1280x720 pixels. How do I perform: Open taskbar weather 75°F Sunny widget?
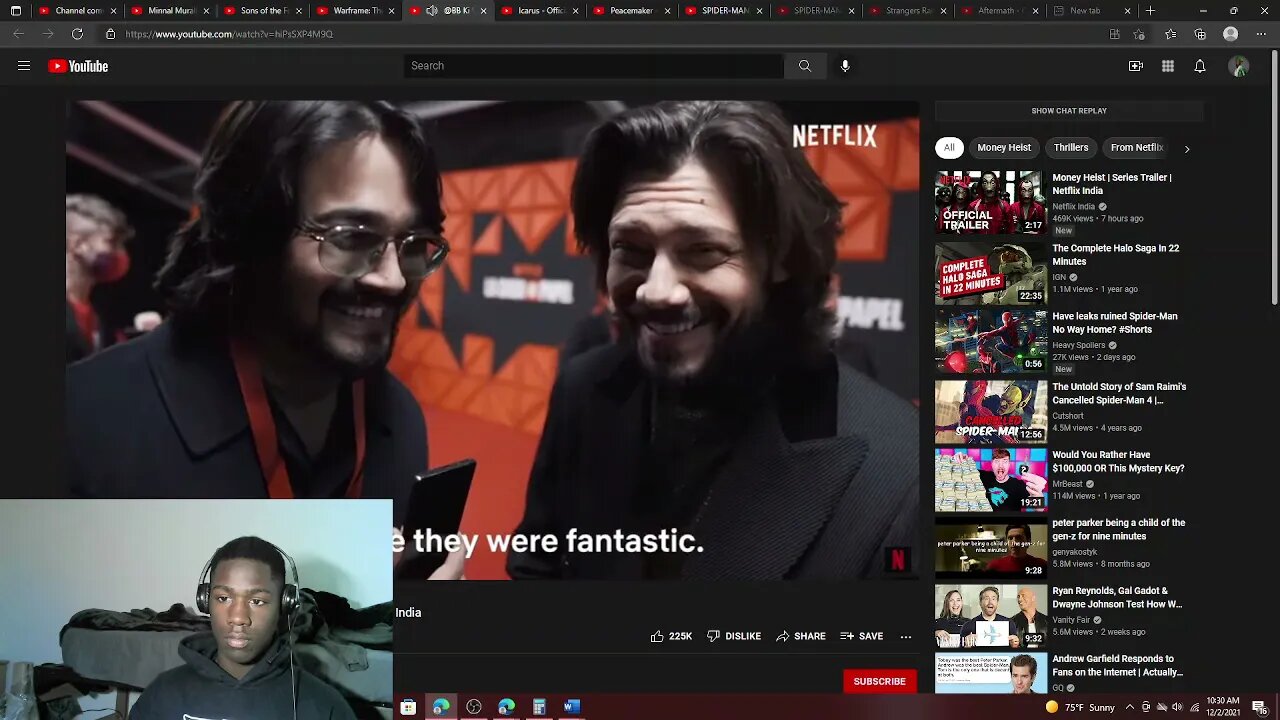pyautogui.click(x=1079, y=707)
